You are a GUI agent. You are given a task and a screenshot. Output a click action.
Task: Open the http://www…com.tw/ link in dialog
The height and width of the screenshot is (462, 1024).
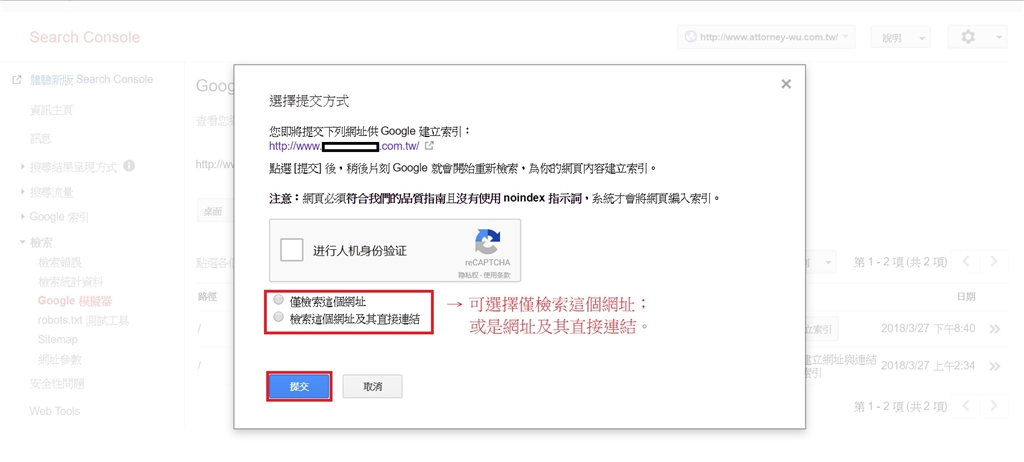(344, 146)
